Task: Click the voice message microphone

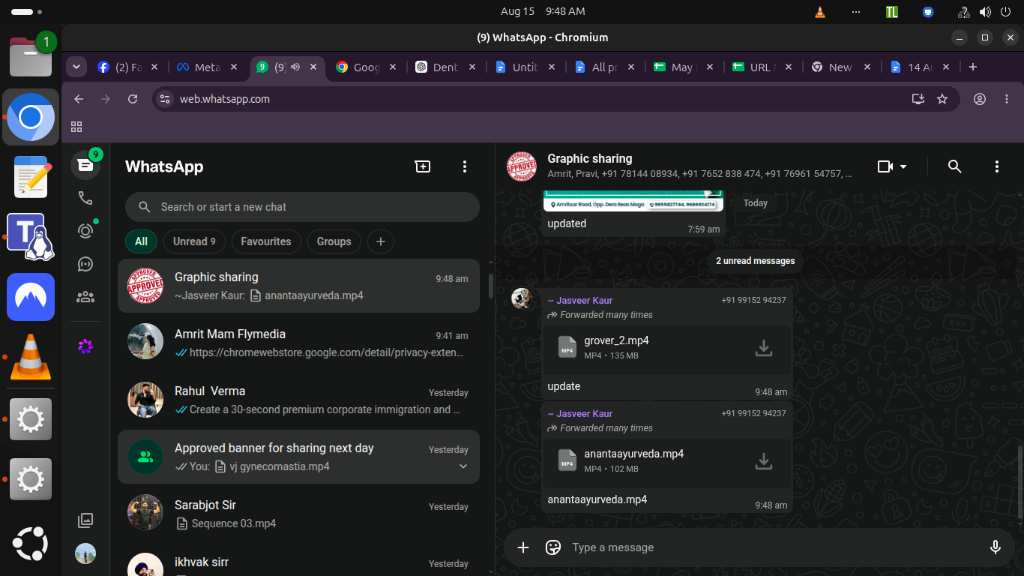Action: click(995, 547)
